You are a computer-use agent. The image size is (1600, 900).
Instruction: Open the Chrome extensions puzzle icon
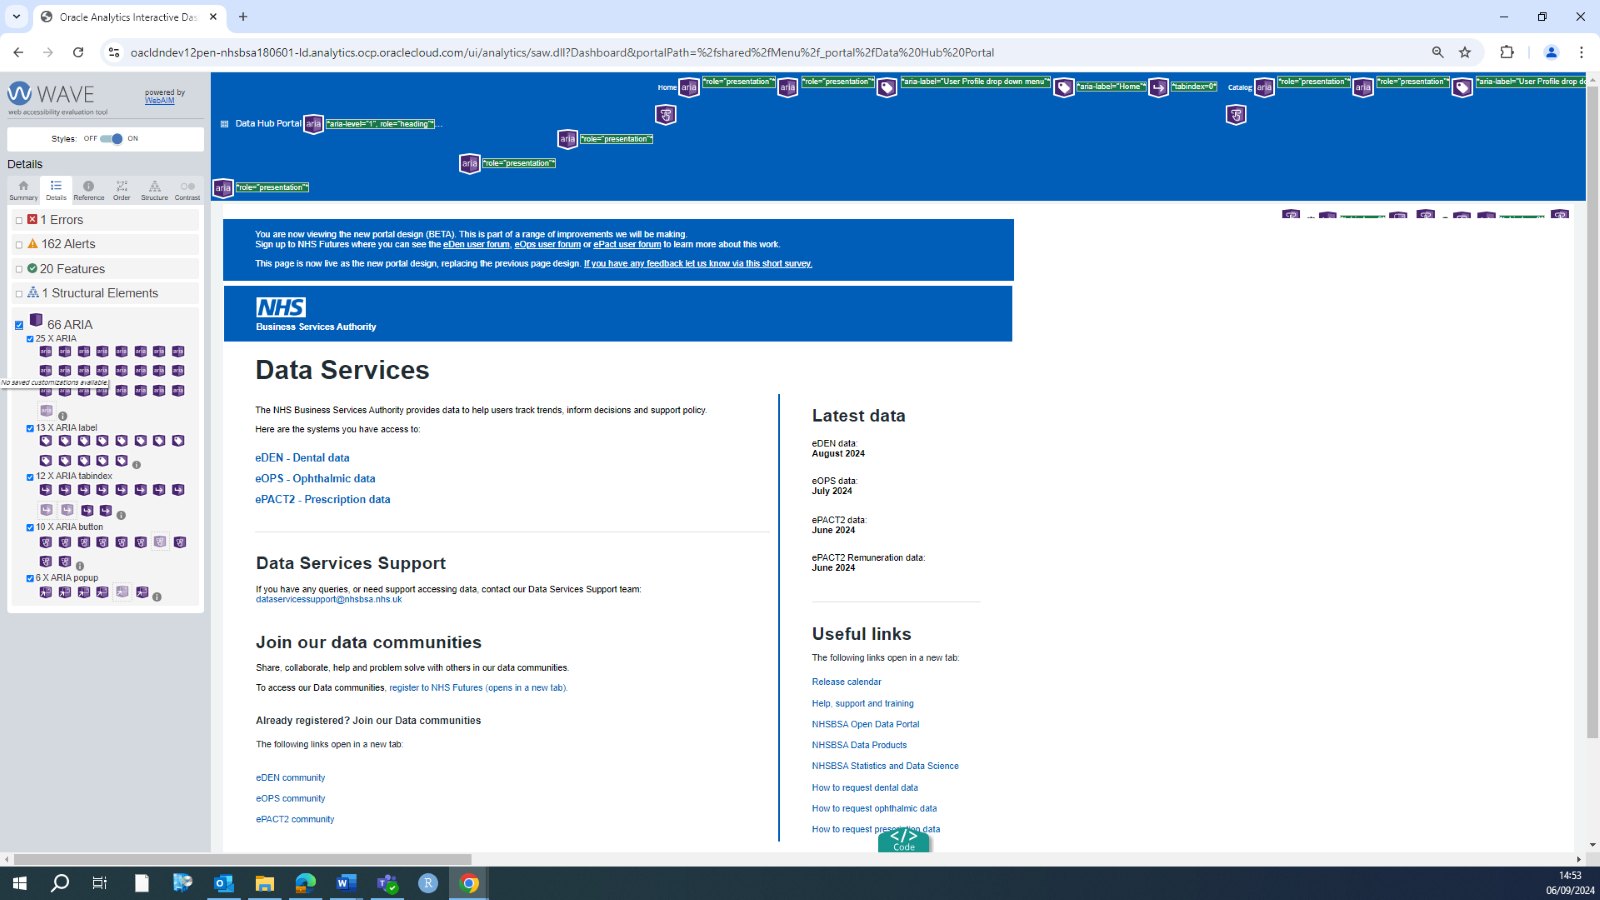[1507, 52]
